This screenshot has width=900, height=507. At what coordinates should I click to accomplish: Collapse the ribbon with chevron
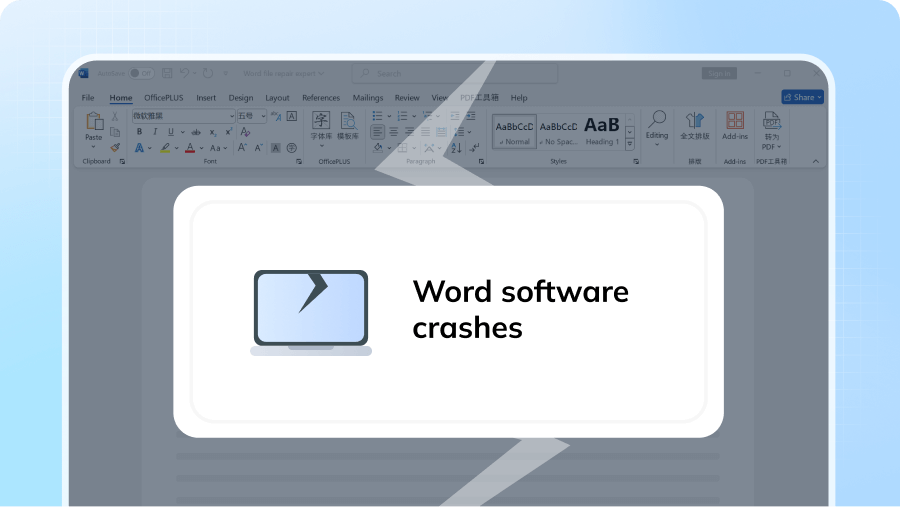816,161
